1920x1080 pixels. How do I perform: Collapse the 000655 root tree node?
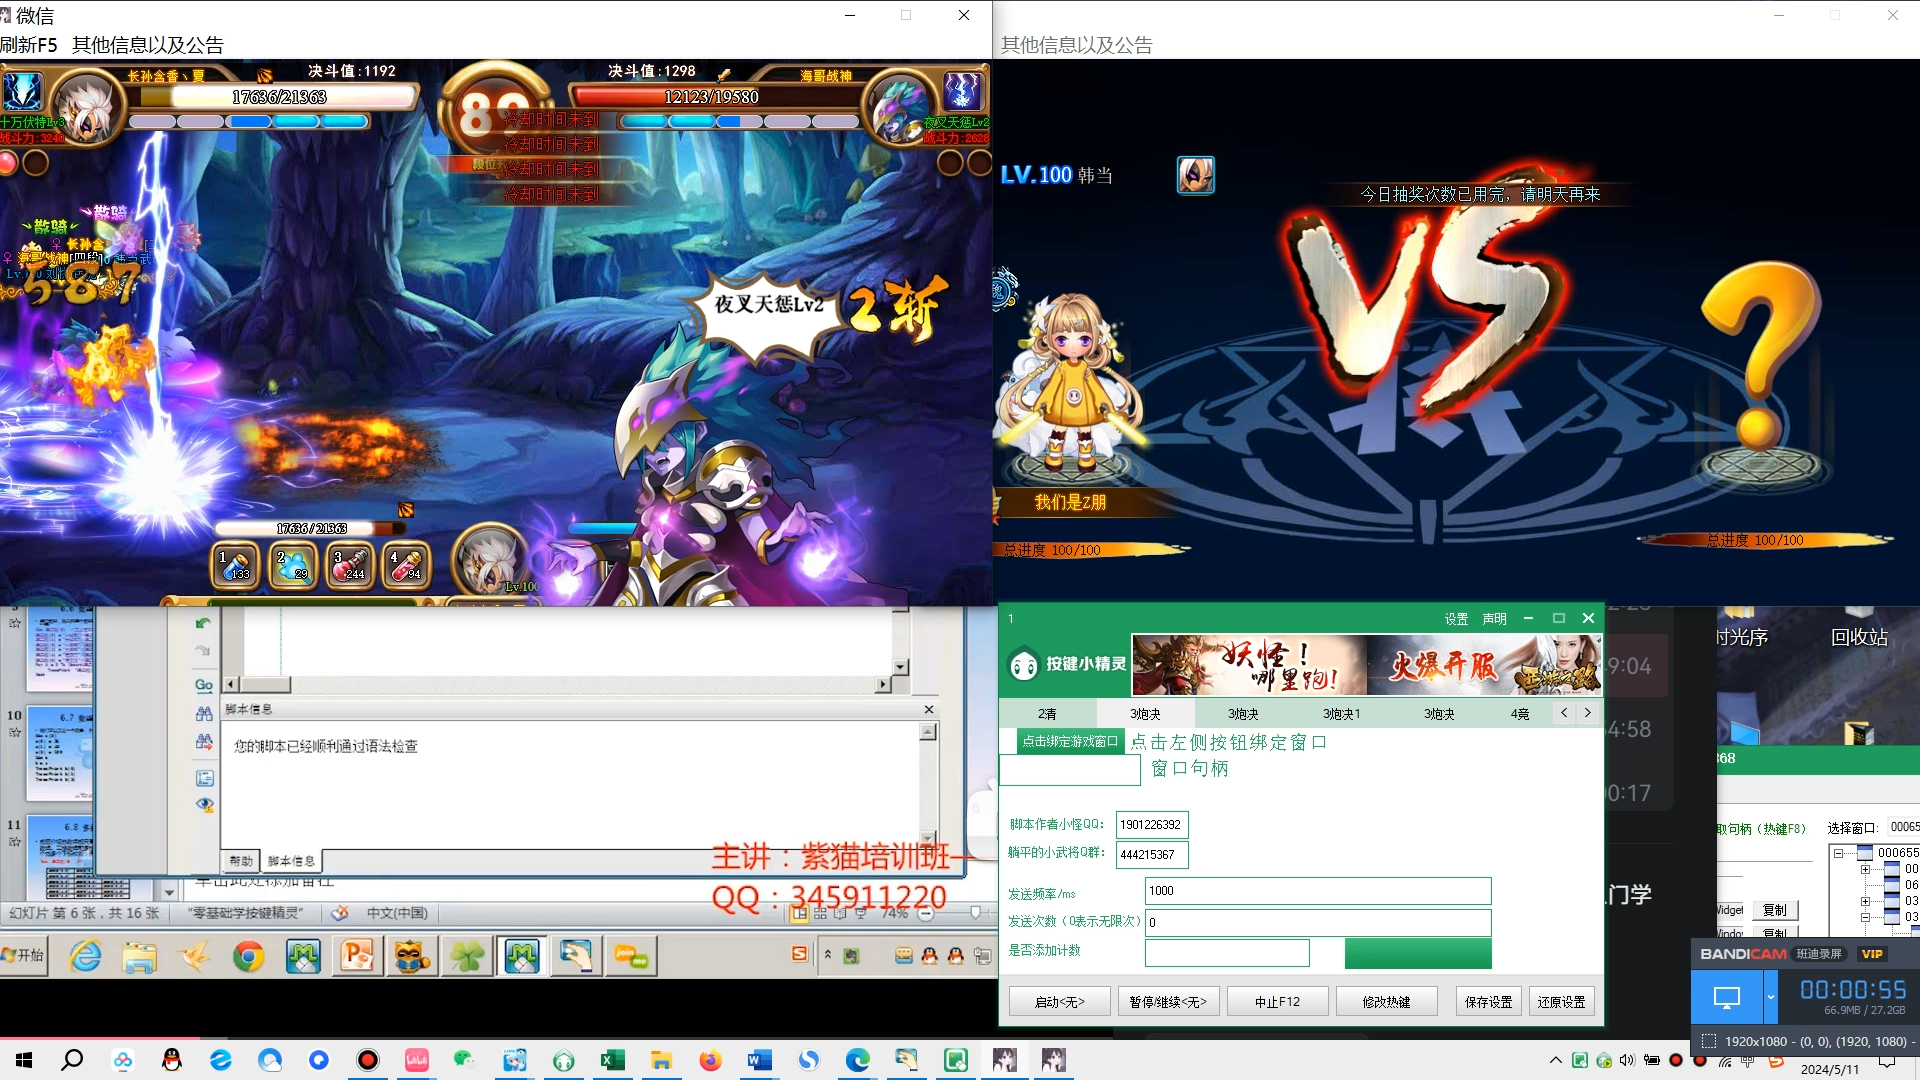click(1838, 853)
